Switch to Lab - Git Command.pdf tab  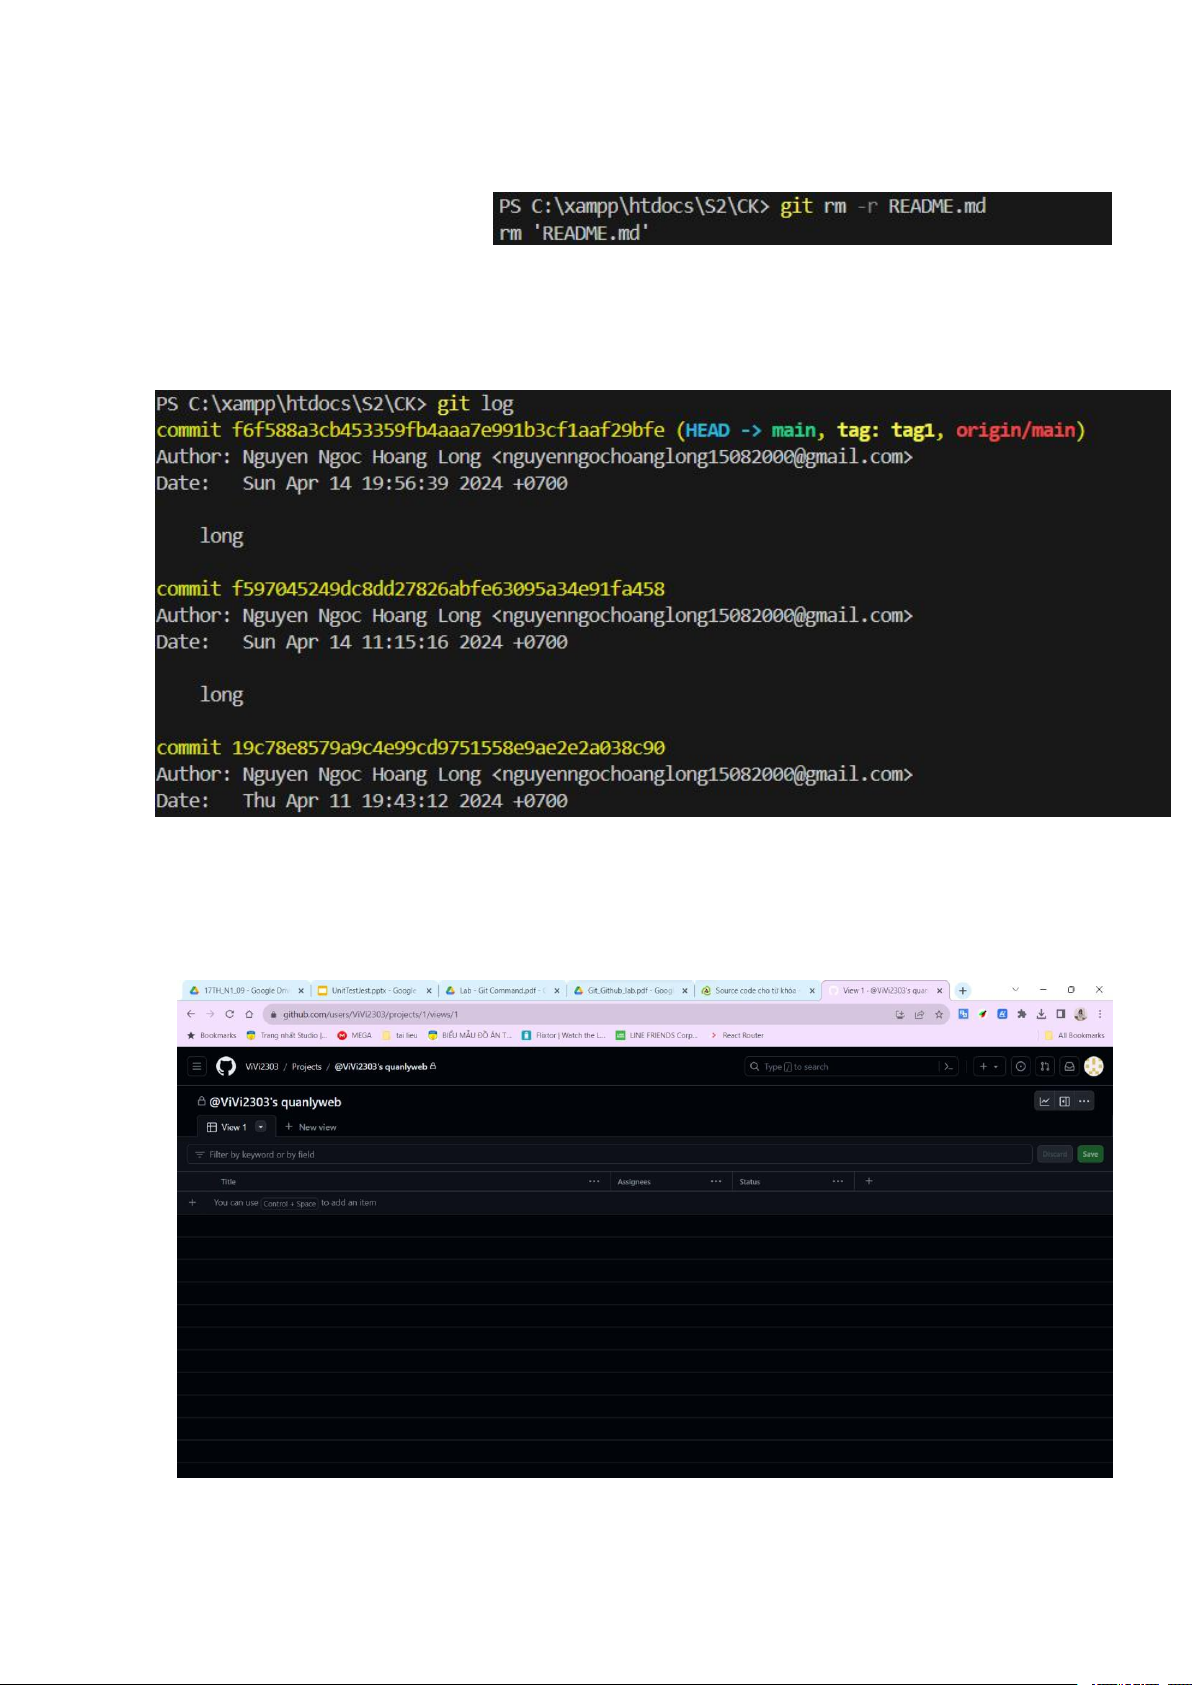click(x=502, y=991)
